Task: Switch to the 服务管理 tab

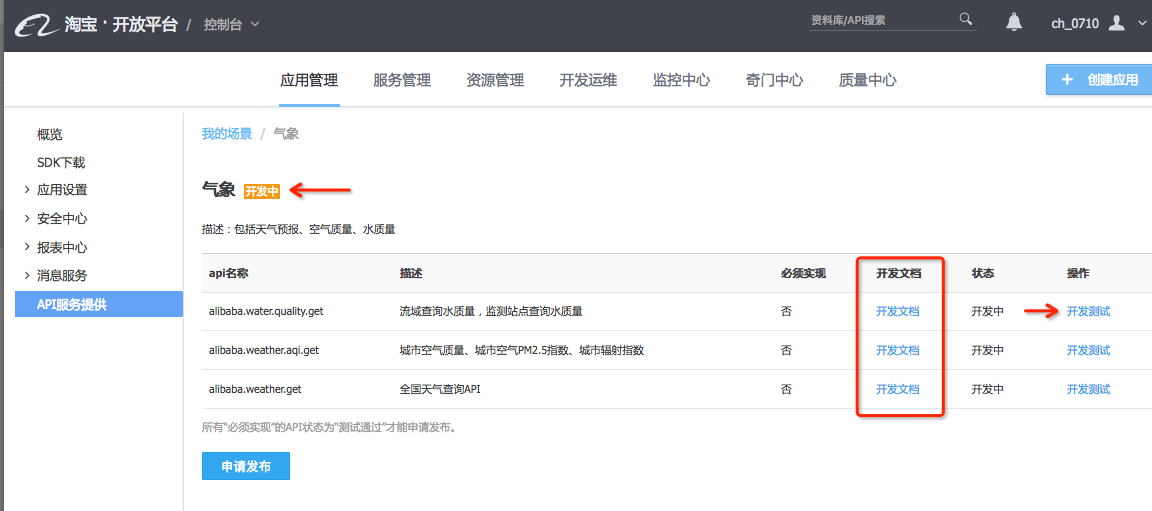Action: tap(402, 80)
